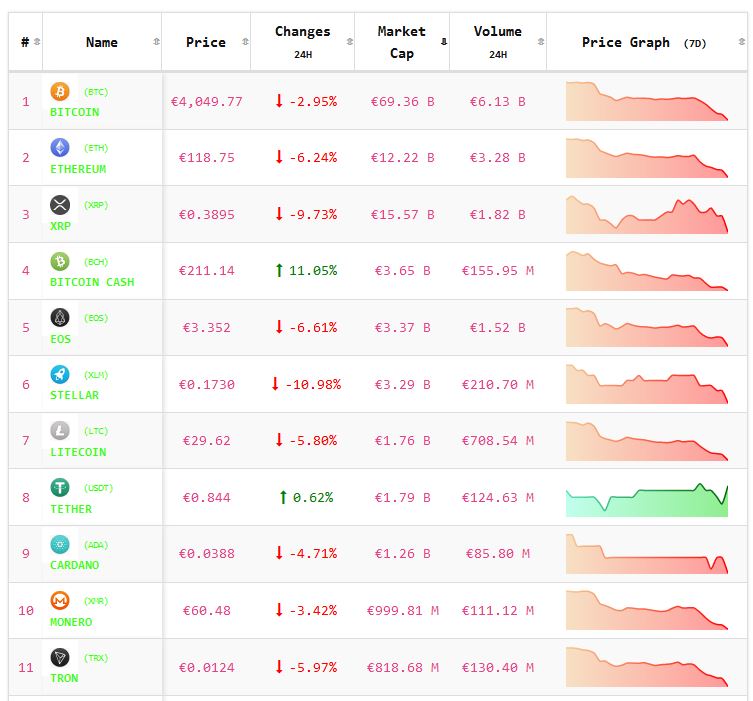Click the Litecoin silver logo icon

60,431
